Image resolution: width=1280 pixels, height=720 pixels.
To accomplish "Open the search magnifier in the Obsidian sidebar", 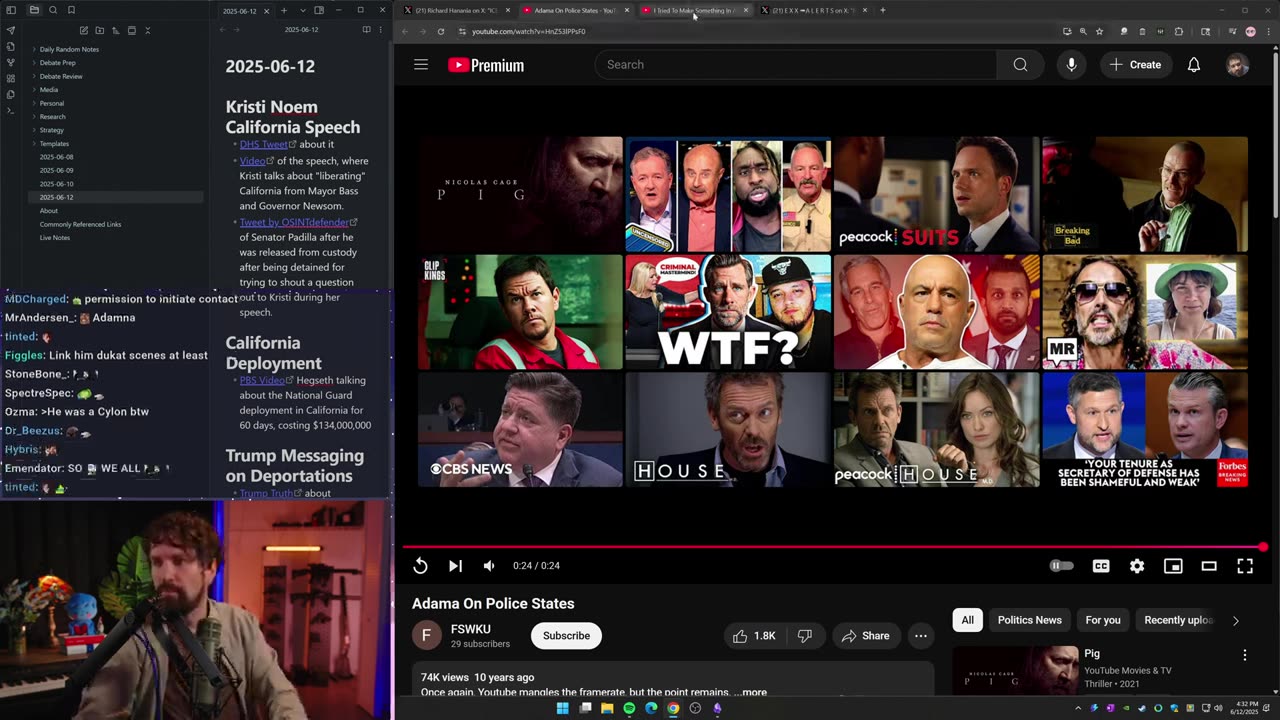I will (53, 10).
